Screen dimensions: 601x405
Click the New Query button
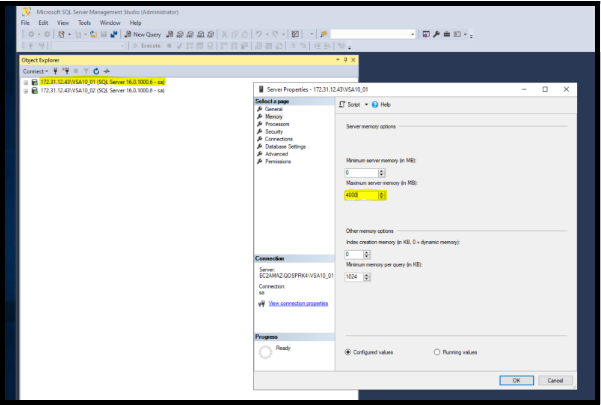[143, 34]
